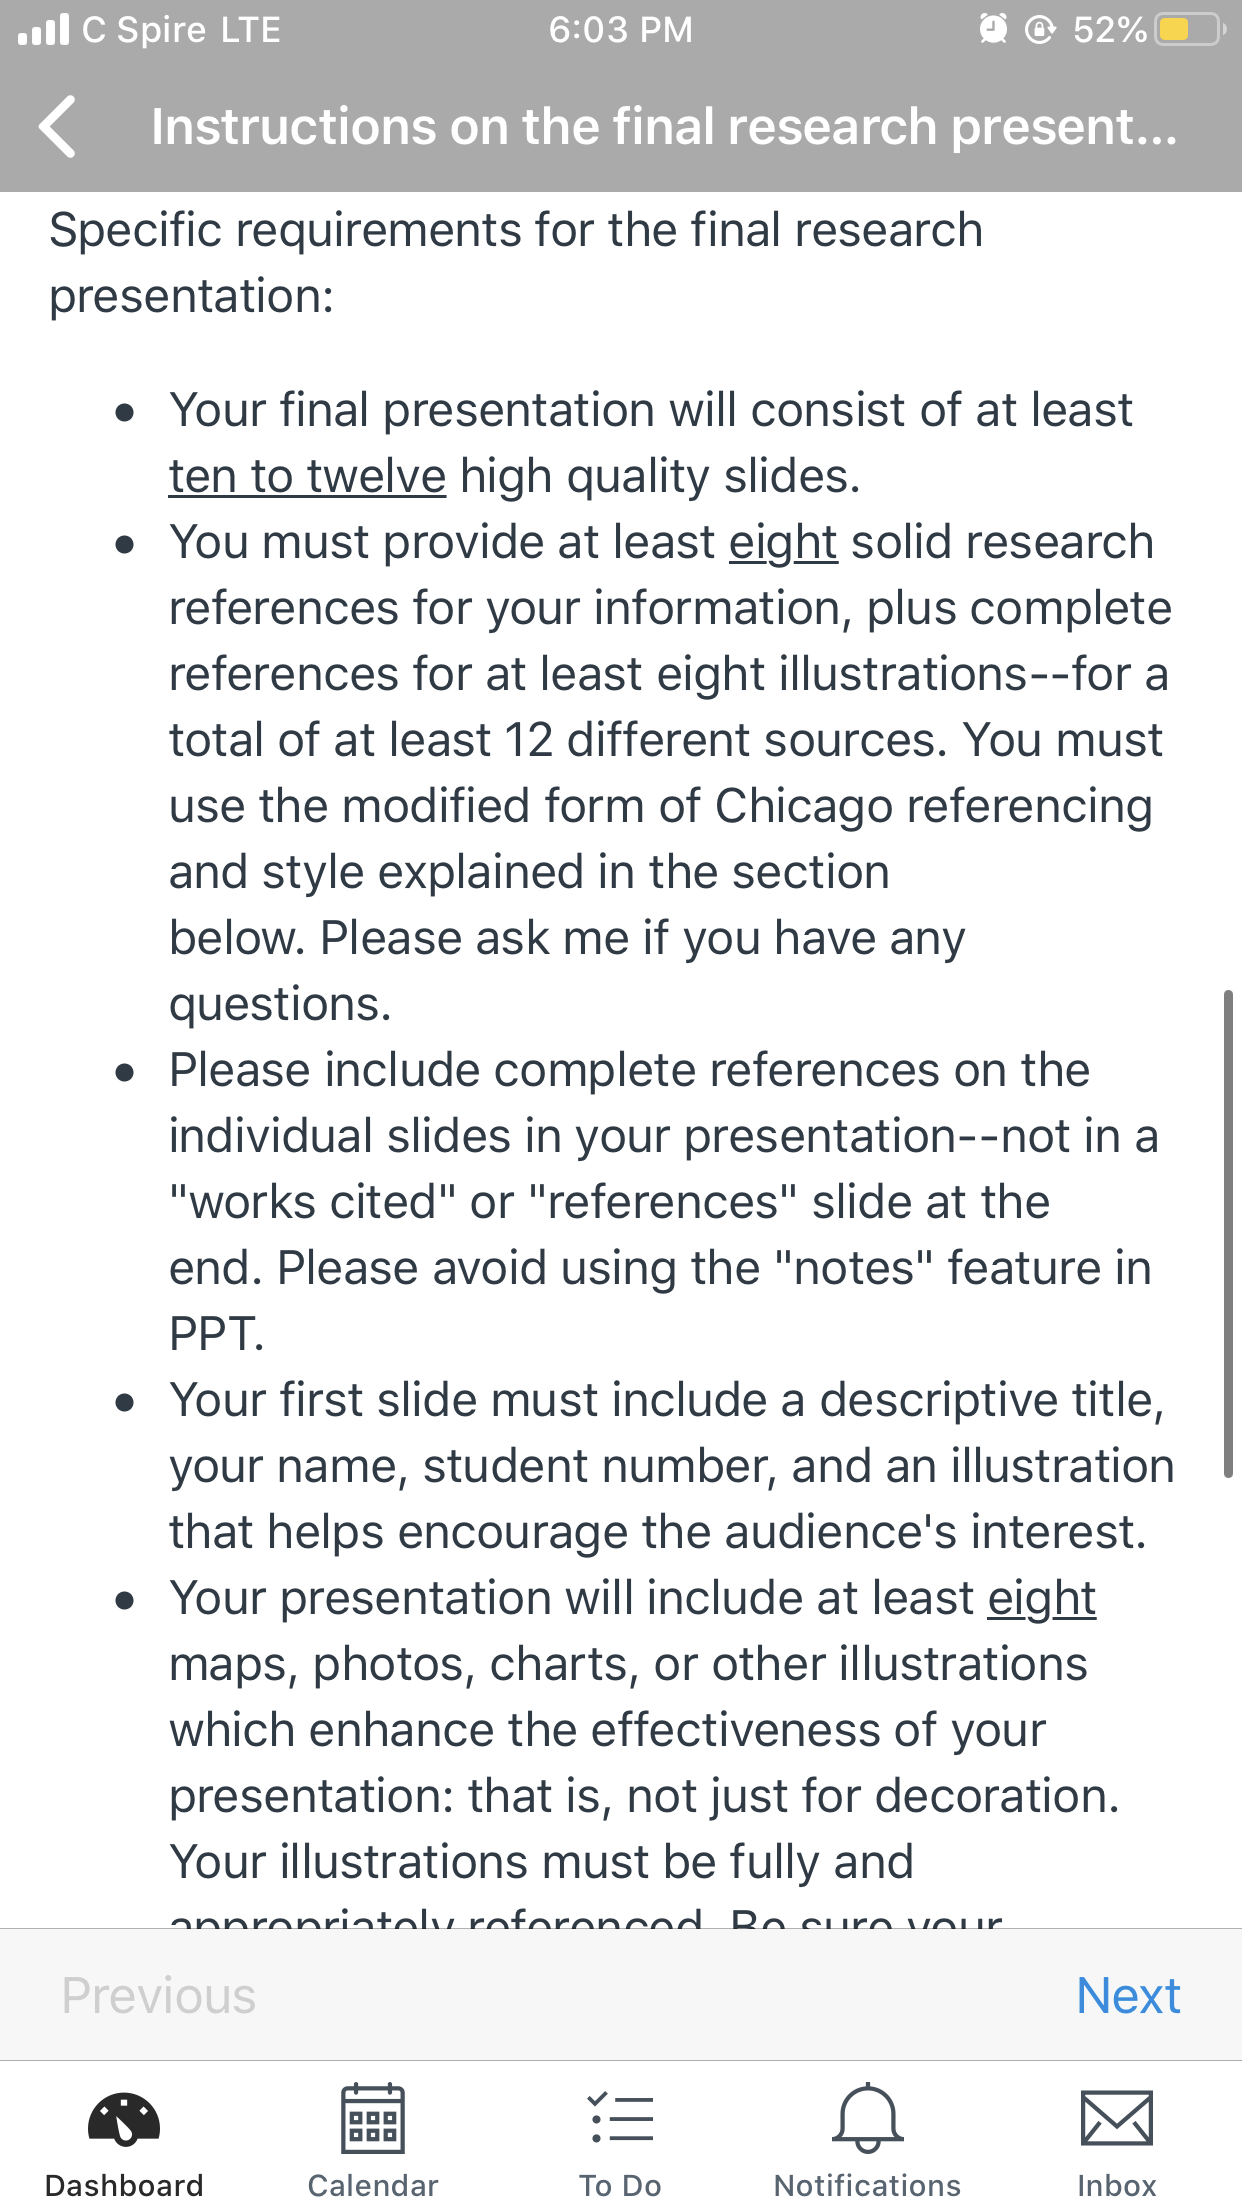Open the Calendar tab icon

pos(373,2118)
